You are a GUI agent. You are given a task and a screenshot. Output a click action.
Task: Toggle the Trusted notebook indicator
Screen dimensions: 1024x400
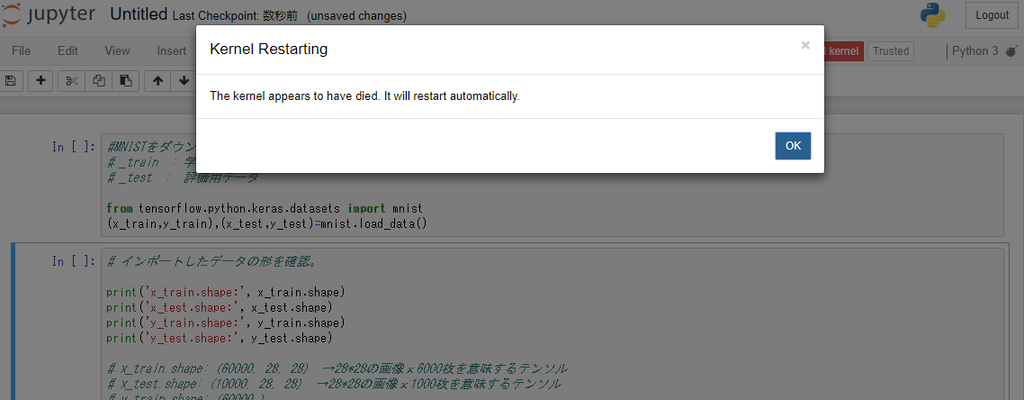[891, 51]
